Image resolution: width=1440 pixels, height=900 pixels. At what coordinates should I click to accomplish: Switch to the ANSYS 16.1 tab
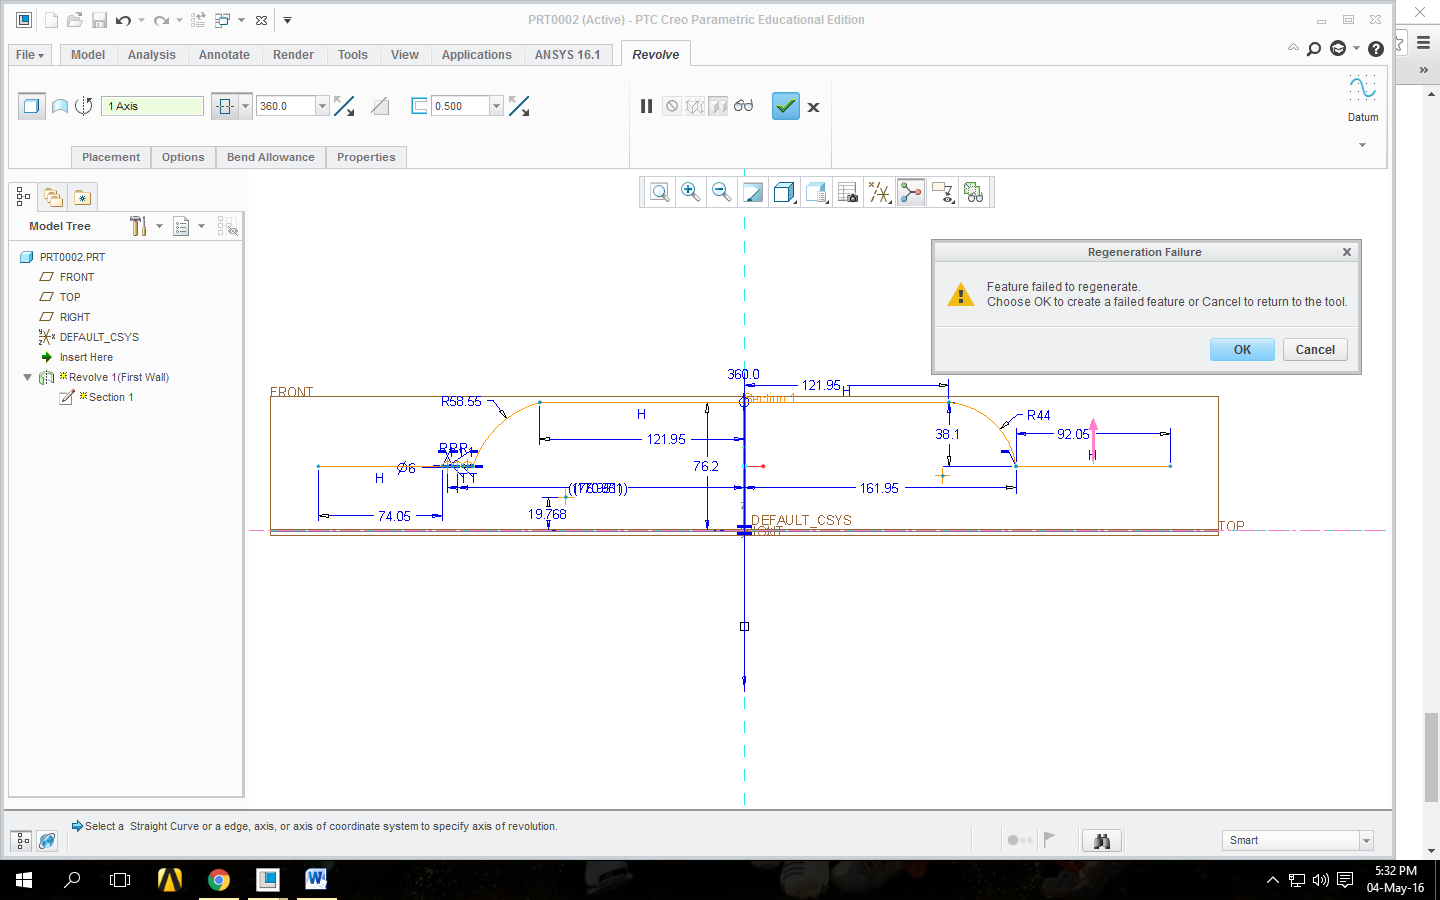pos(568,55)
